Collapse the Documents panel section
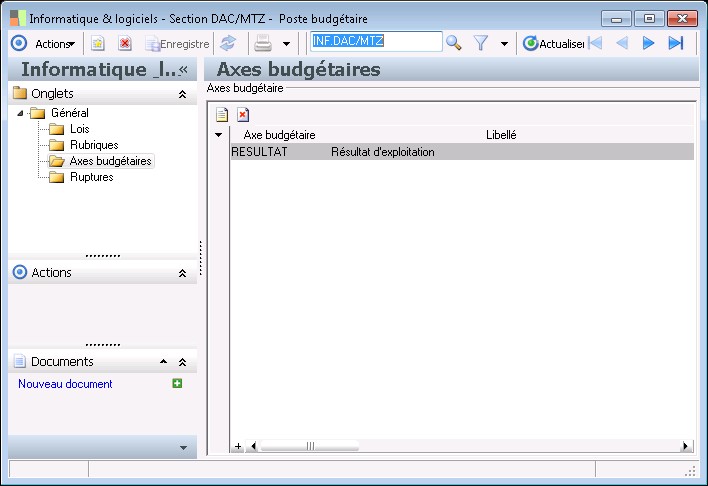Screen dimensions: 708x486 point(182,362)
